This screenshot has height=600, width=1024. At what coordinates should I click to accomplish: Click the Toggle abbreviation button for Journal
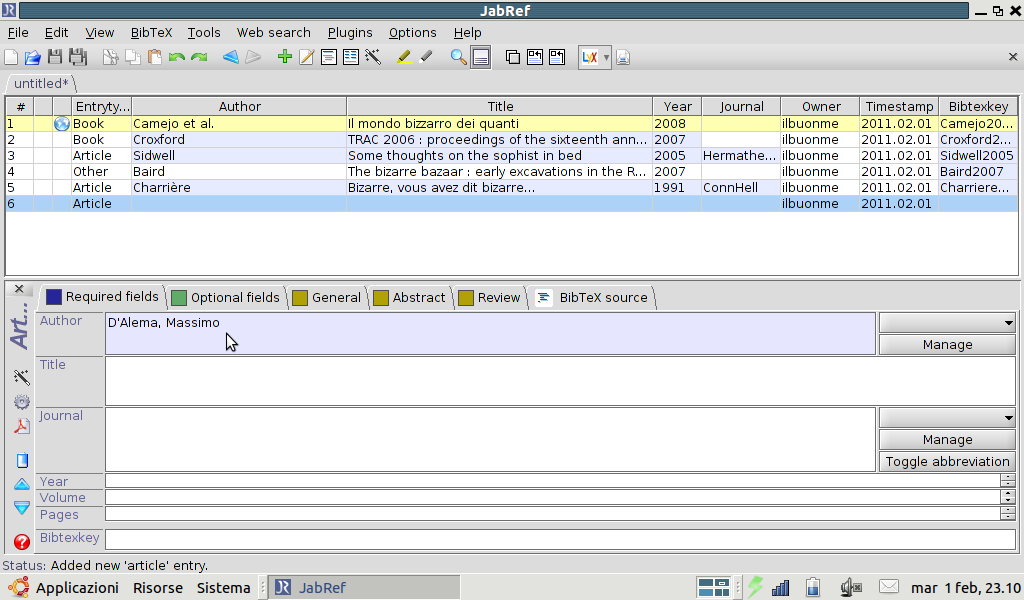click(947, 462)
